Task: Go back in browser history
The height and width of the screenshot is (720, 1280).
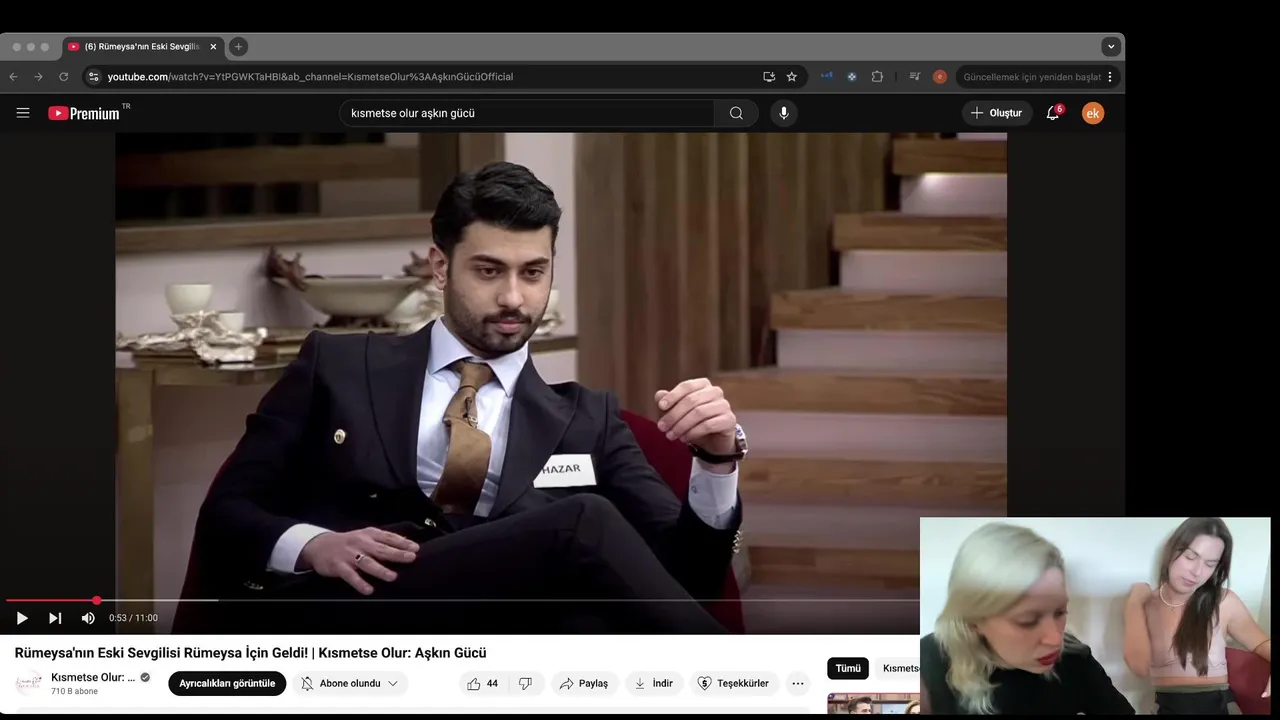Action: 13,76
